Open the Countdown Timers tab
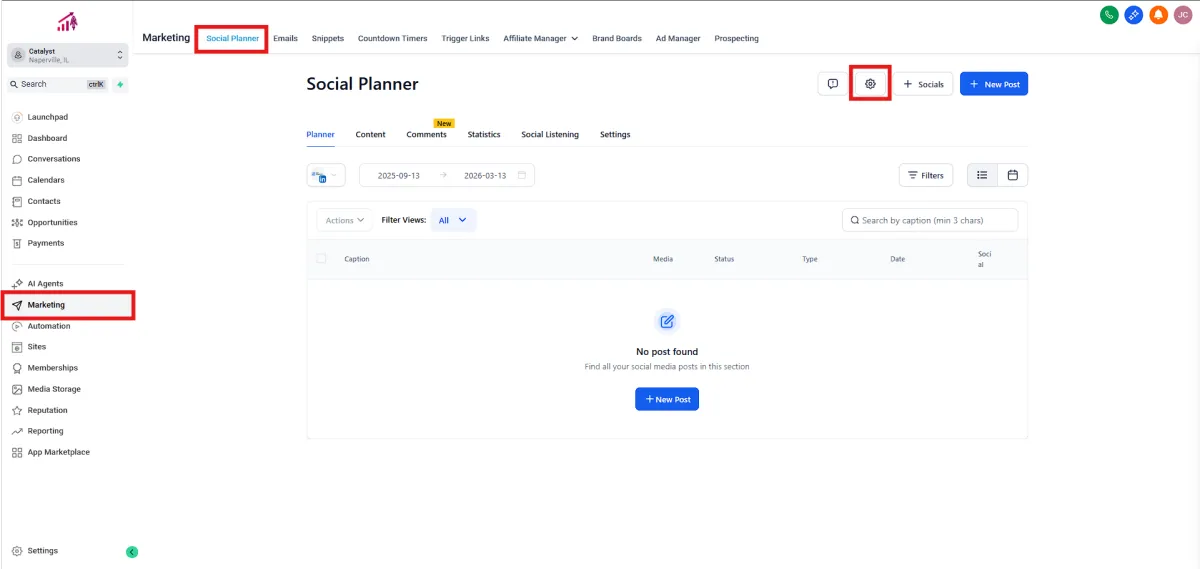The width and height of the screenshot is (1200, 569). 393,38
